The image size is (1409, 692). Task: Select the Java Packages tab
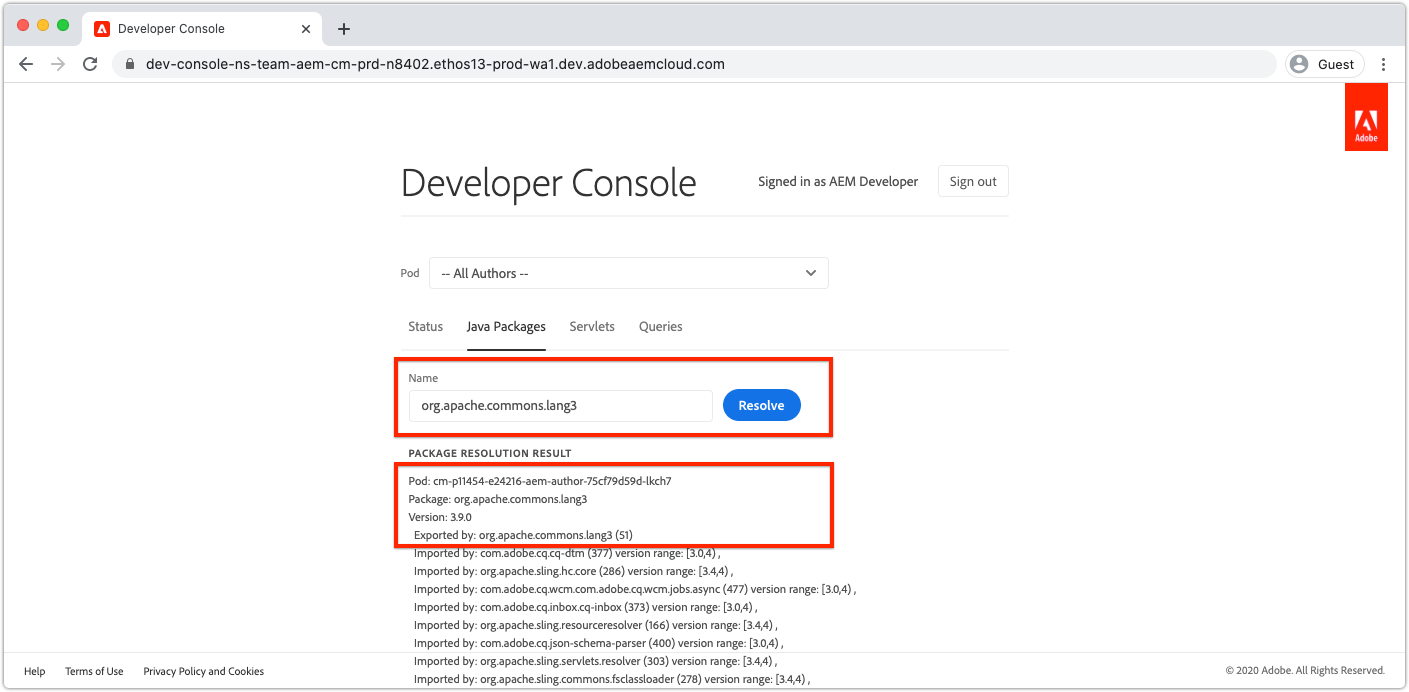point(506,327)
